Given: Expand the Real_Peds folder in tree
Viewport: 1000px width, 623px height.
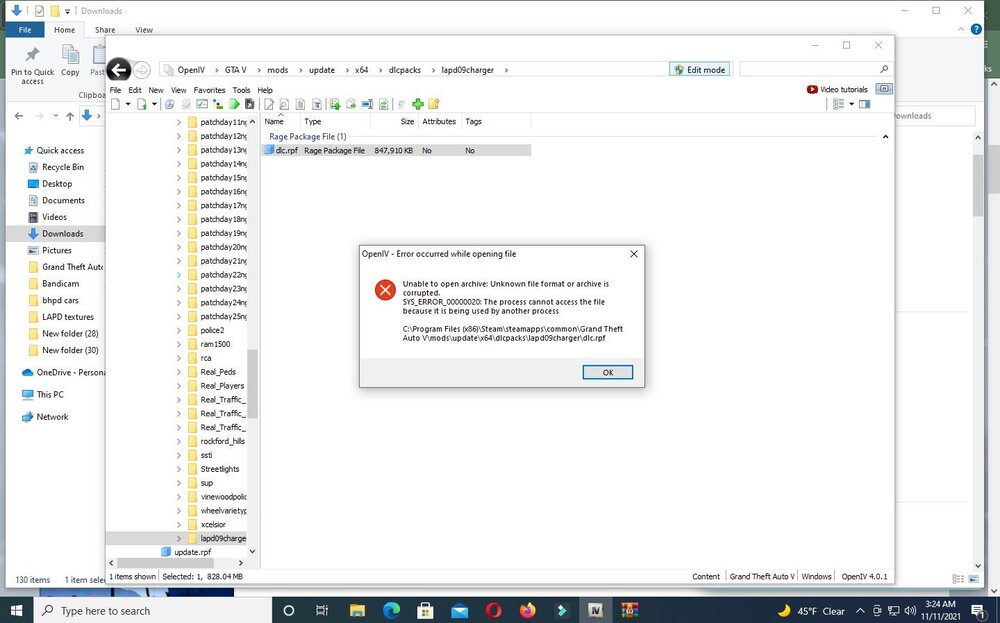Looking at the screenshot, I should (179, 372).
